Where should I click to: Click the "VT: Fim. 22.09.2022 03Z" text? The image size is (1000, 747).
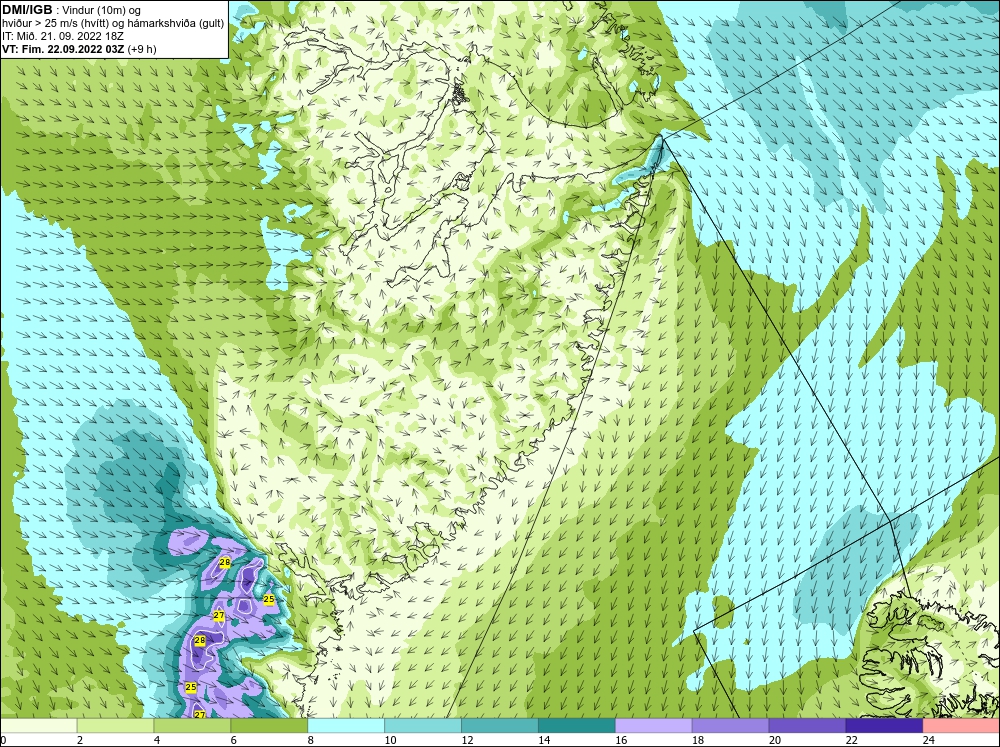point(64,49)
